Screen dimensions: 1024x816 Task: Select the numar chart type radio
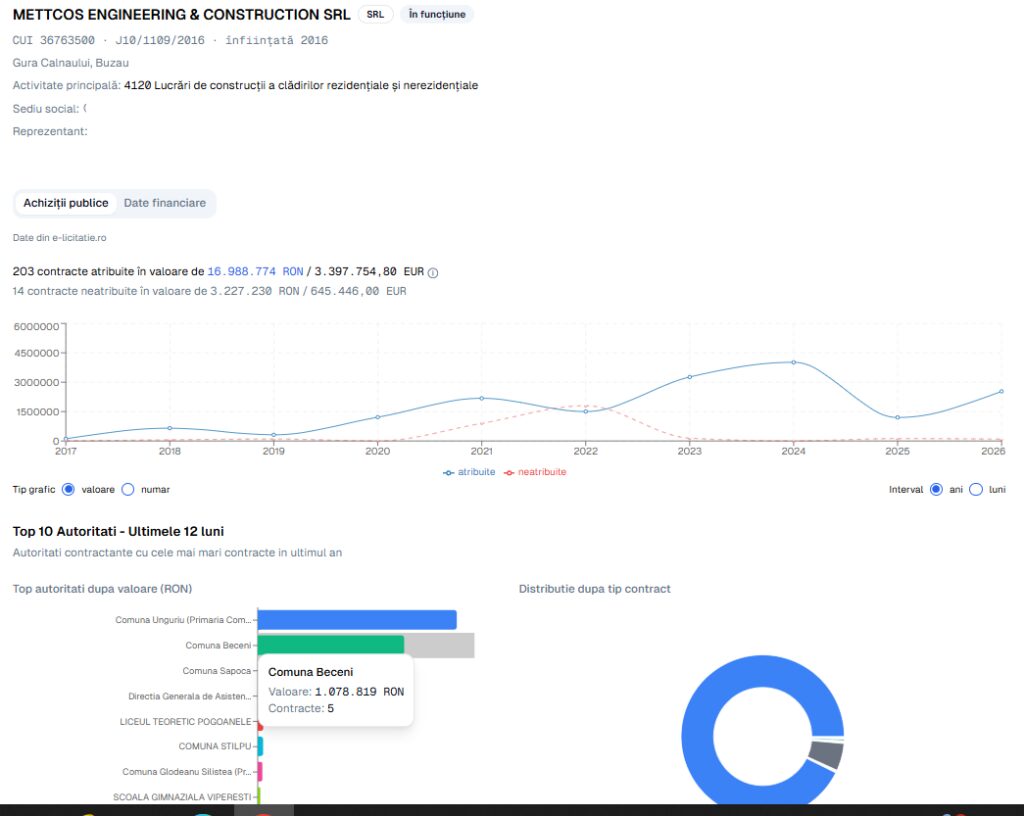tap(128, 490)
